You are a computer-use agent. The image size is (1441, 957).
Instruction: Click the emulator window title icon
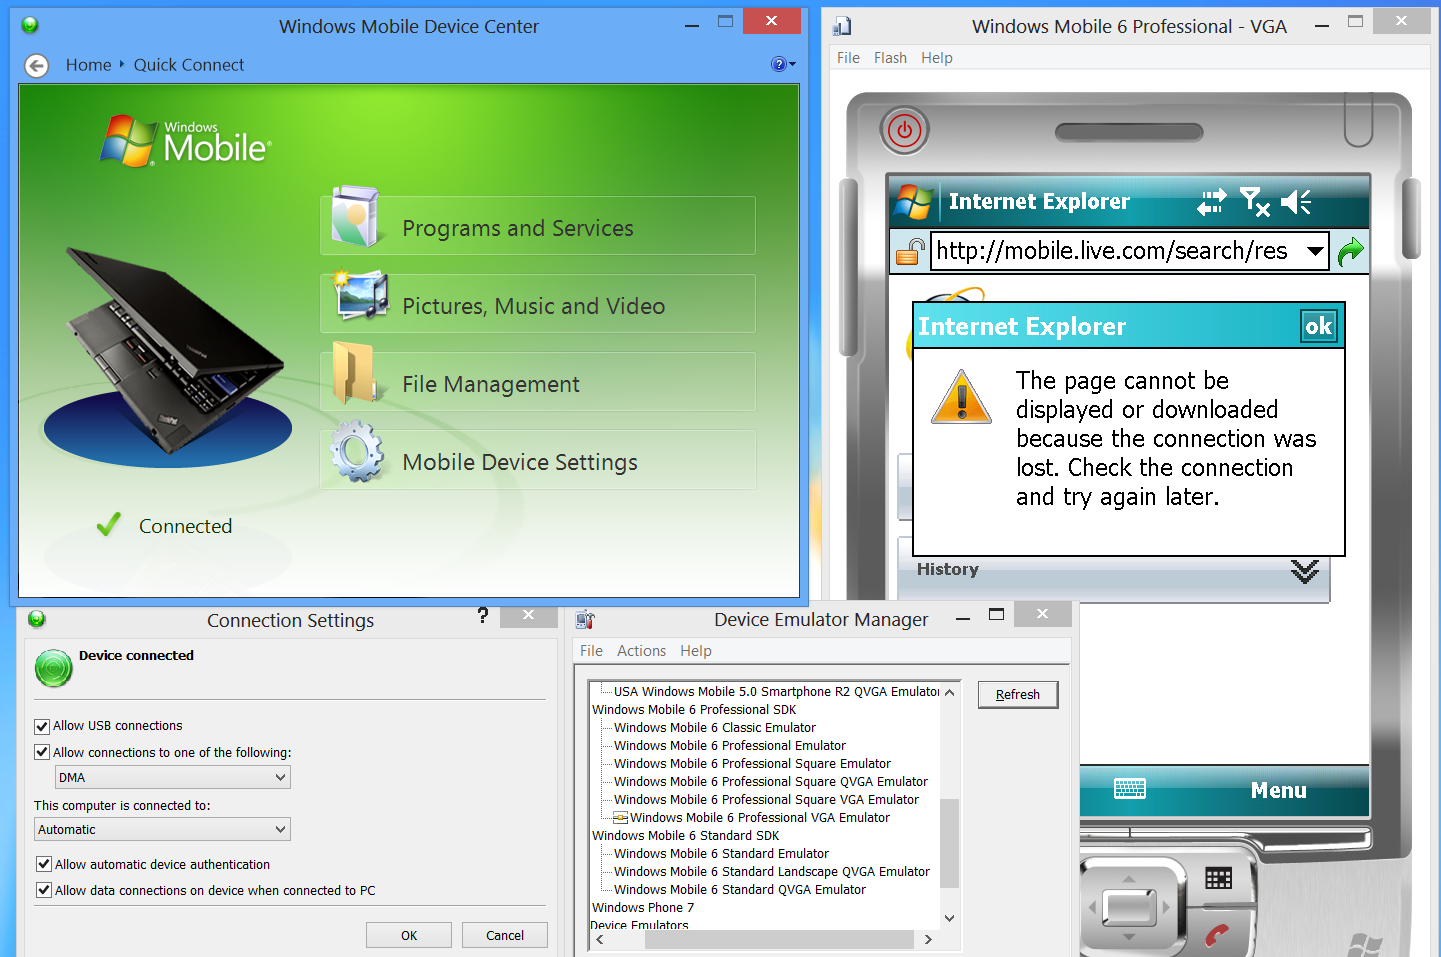tap(843, 26)
